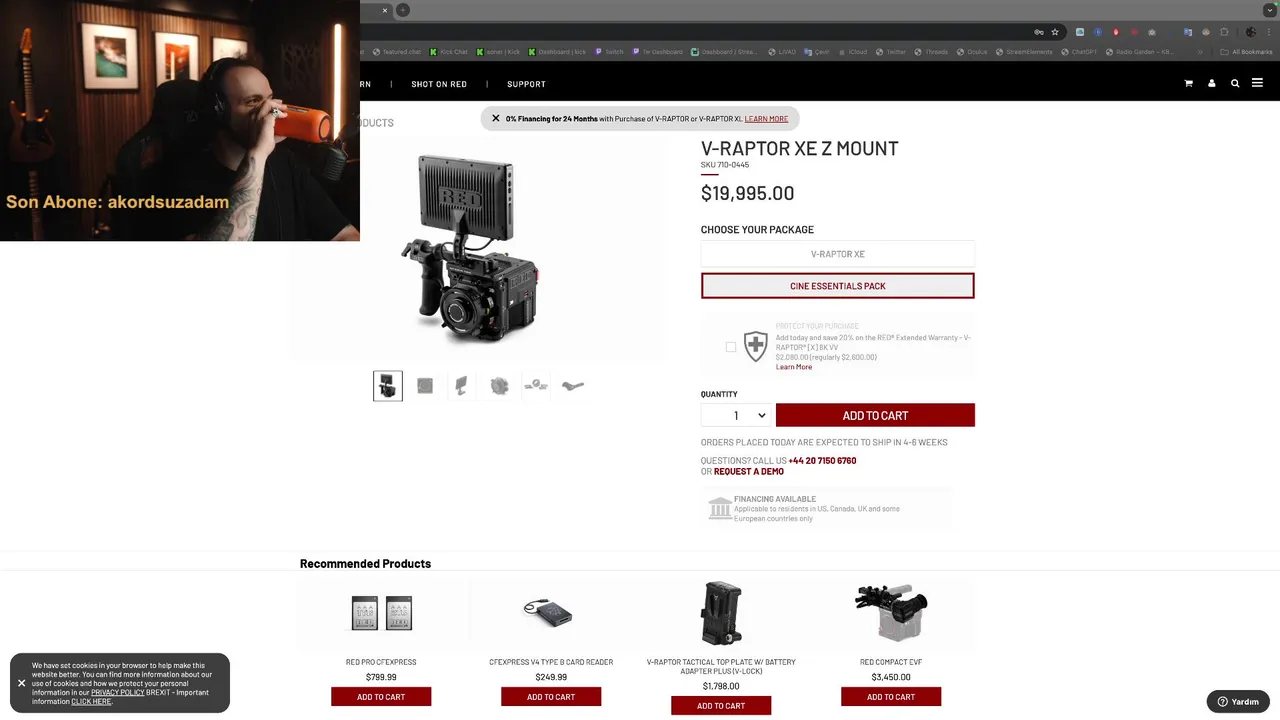Screen dimensions: 1280x720
Task: Follow the REQUEST A DEMO link
Action: pos(749,471)
